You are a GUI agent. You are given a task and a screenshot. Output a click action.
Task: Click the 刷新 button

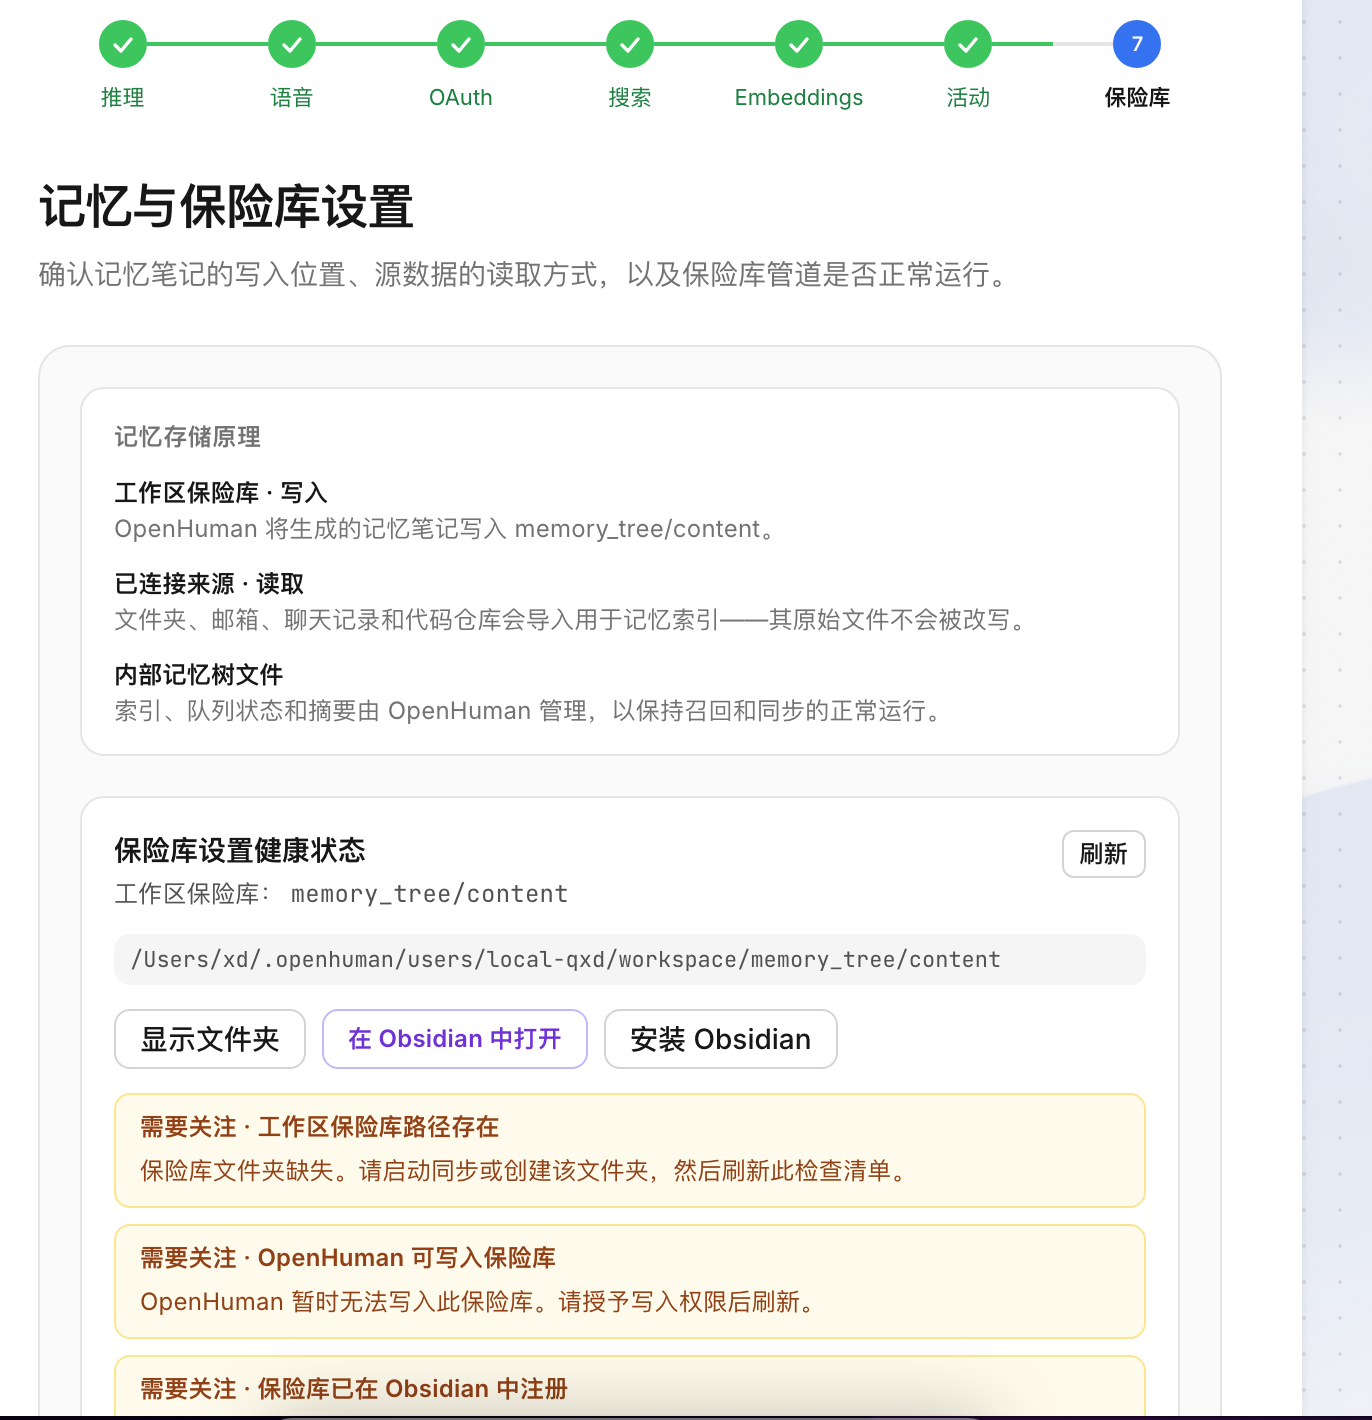pyautogui.click(x=1104, y=854)
